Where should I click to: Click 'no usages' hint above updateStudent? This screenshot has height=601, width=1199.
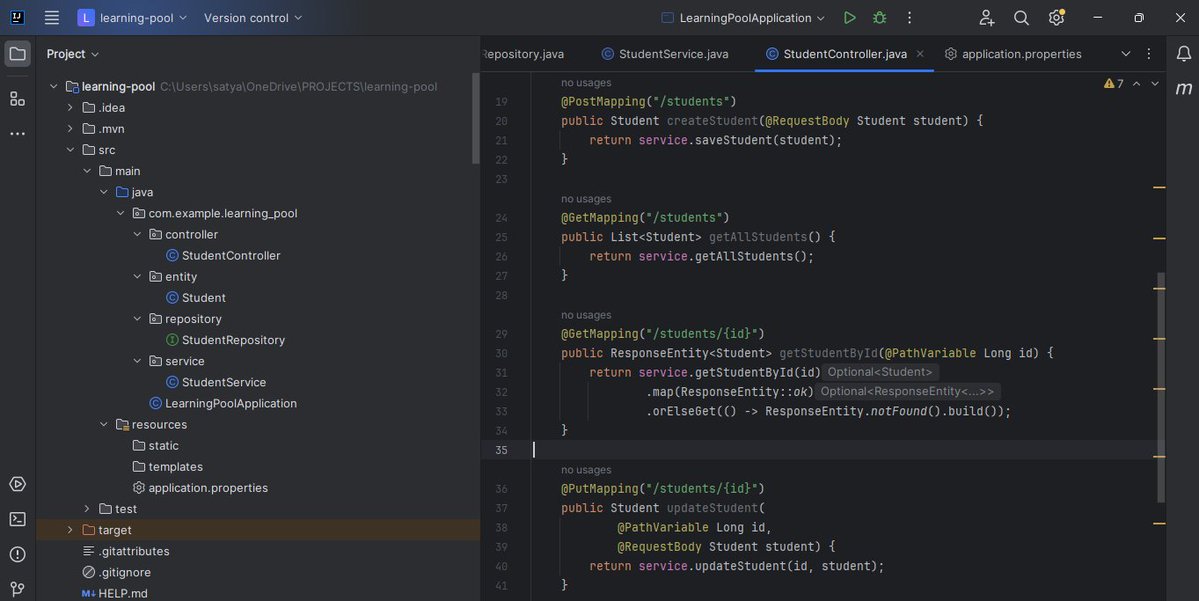pyautogui.click(x=586, y=469)
